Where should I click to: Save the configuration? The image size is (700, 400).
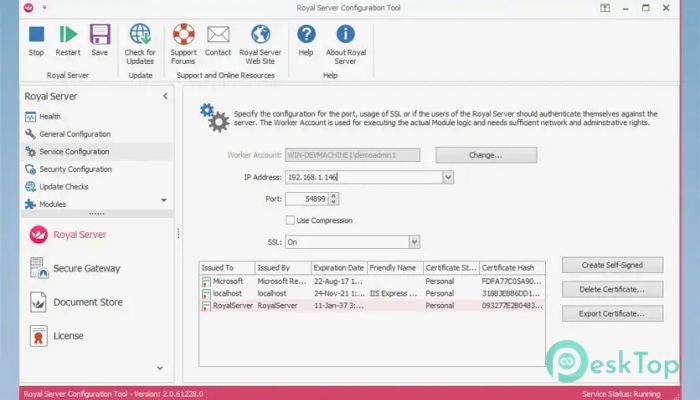coord(100,41)
